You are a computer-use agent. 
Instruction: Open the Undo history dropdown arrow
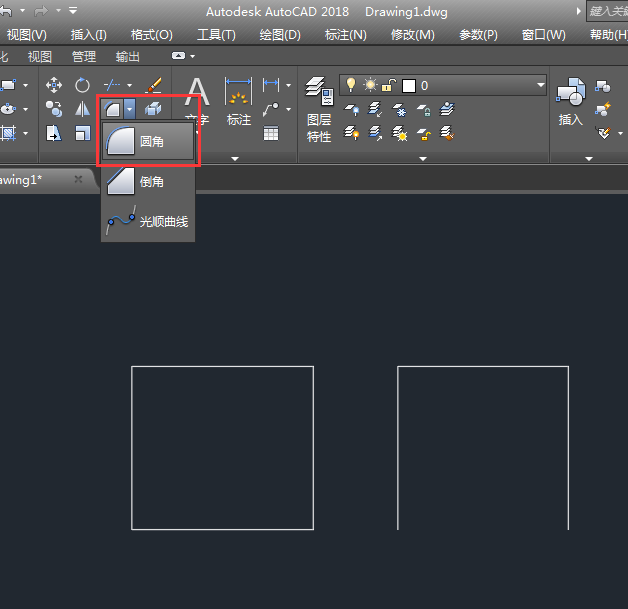point(22,11)
